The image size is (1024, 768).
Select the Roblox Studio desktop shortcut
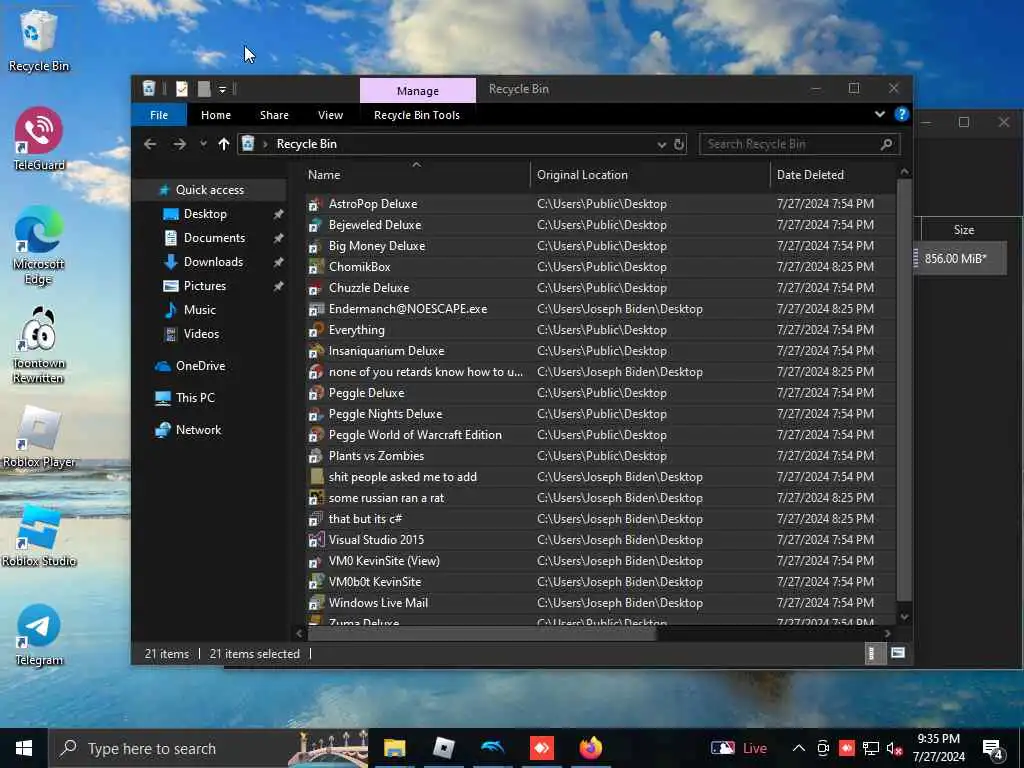(39, 536)
